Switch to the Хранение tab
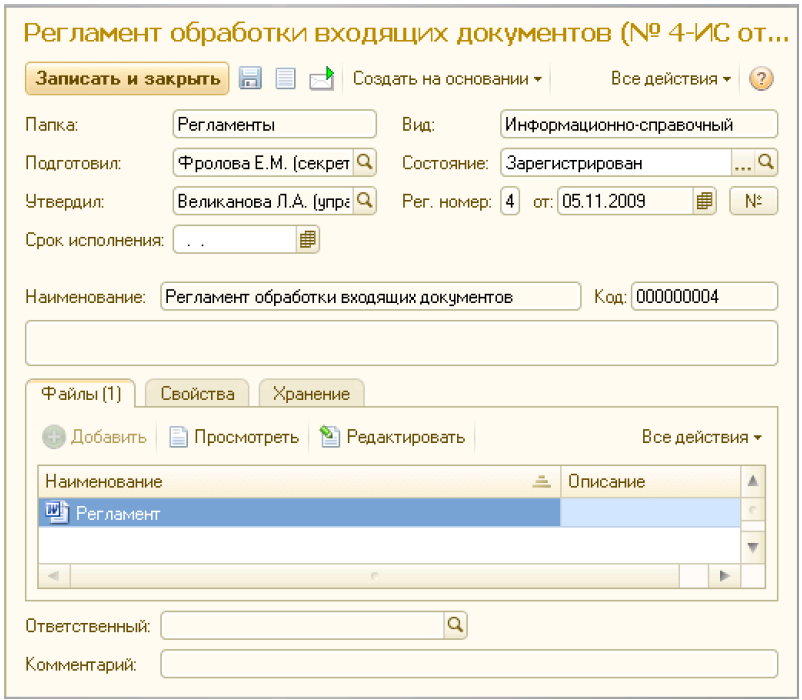This screenshot has height=700, width=802. (x=311, y=394)
